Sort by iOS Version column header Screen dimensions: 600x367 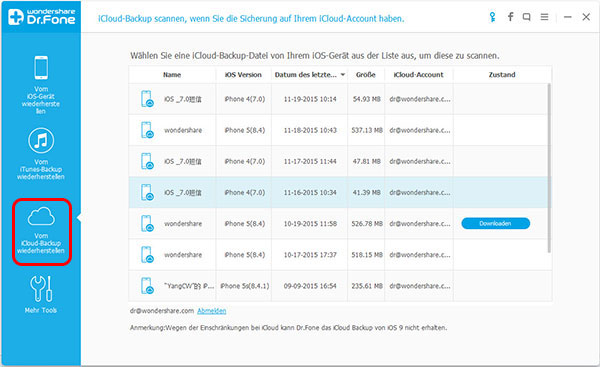click(x=243, y=75)
